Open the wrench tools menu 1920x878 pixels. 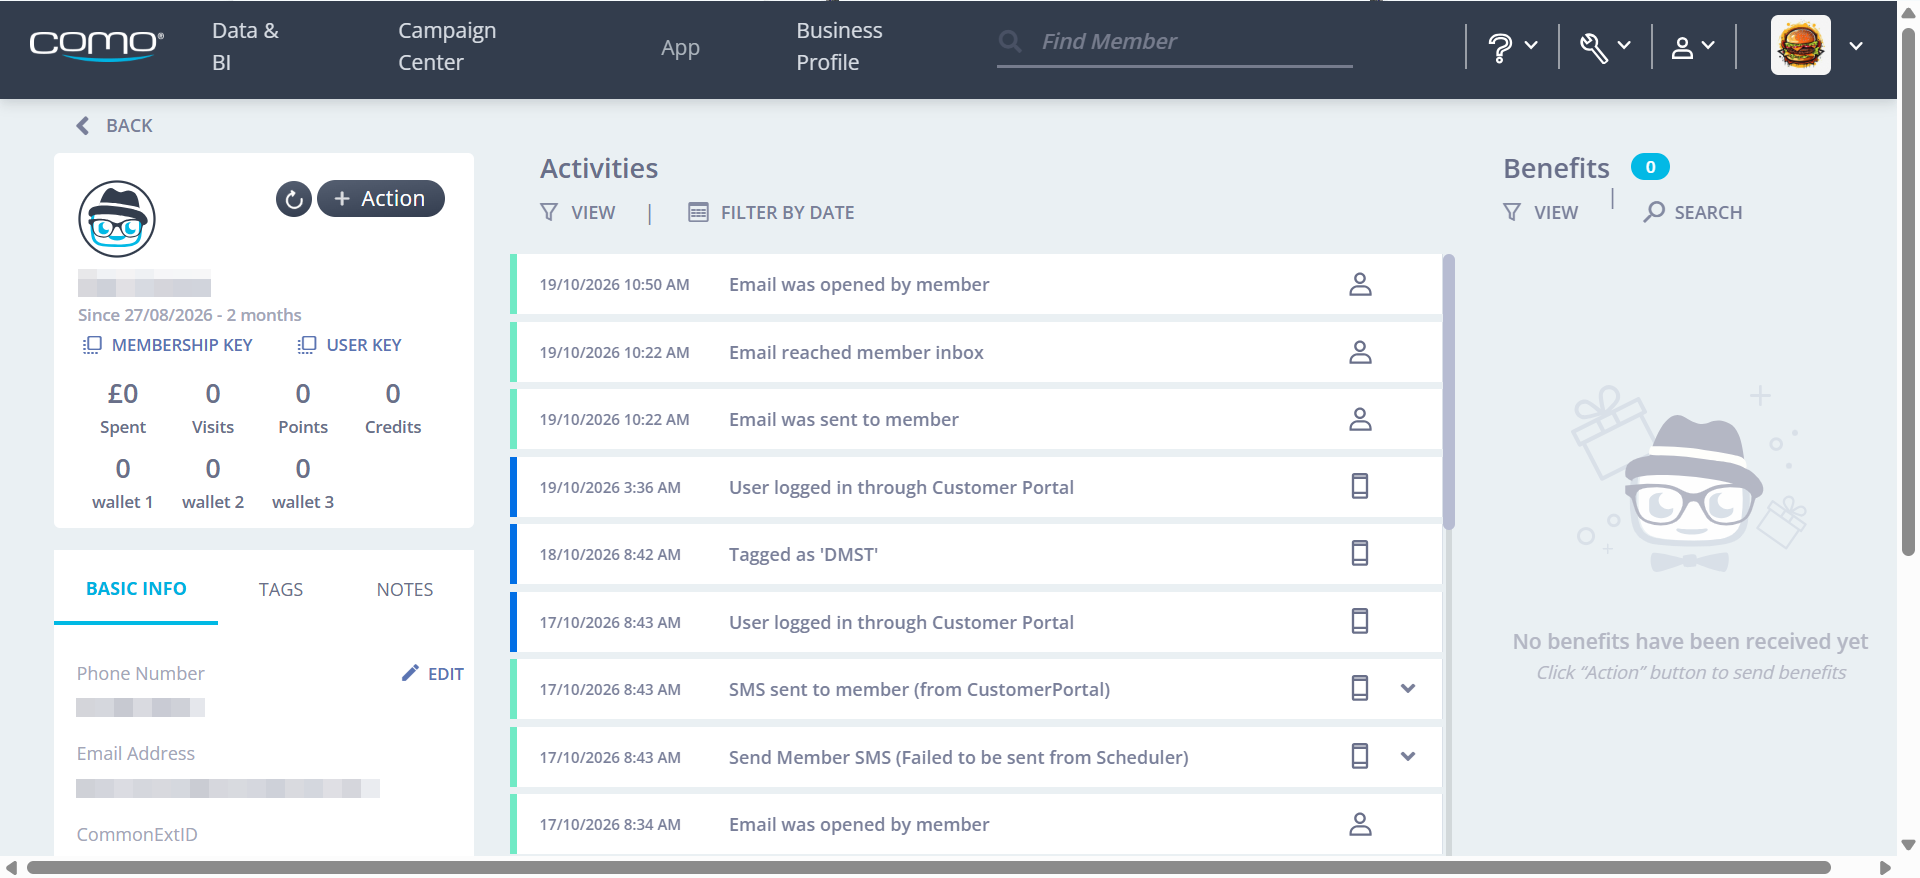click(1605, 47)
